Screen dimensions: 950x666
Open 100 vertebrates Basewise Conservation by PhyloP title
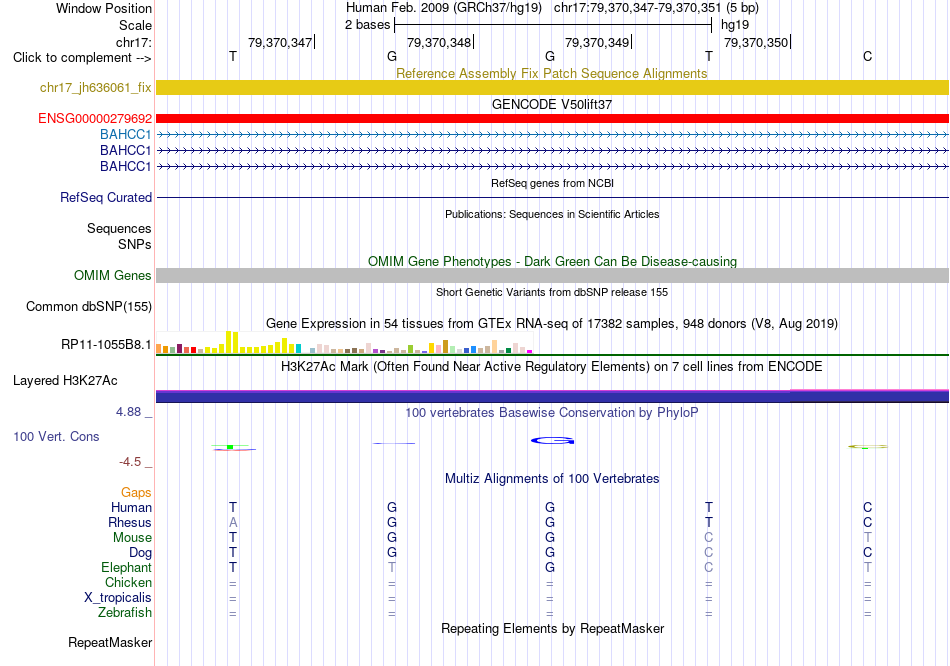click(x=552, y=413)
